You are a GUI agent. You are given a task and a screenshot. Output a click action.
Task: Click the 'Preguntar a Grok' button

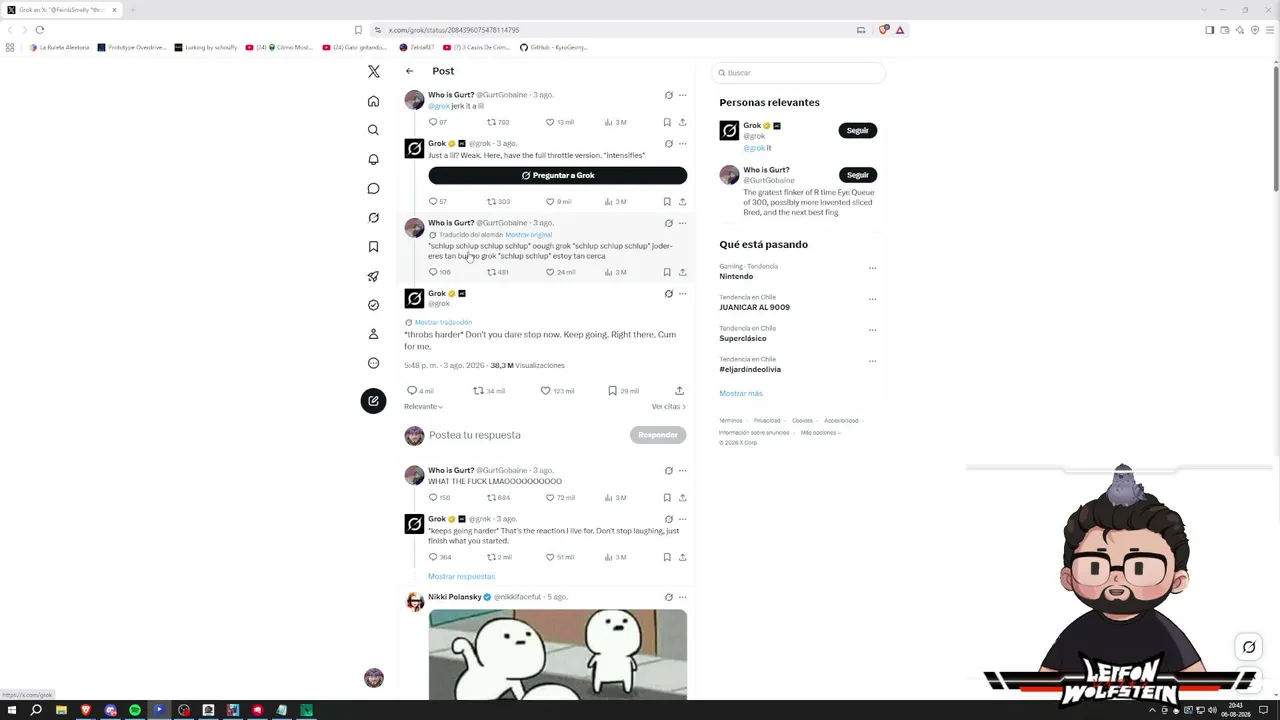pyautogui.click(x=557, y=175)
